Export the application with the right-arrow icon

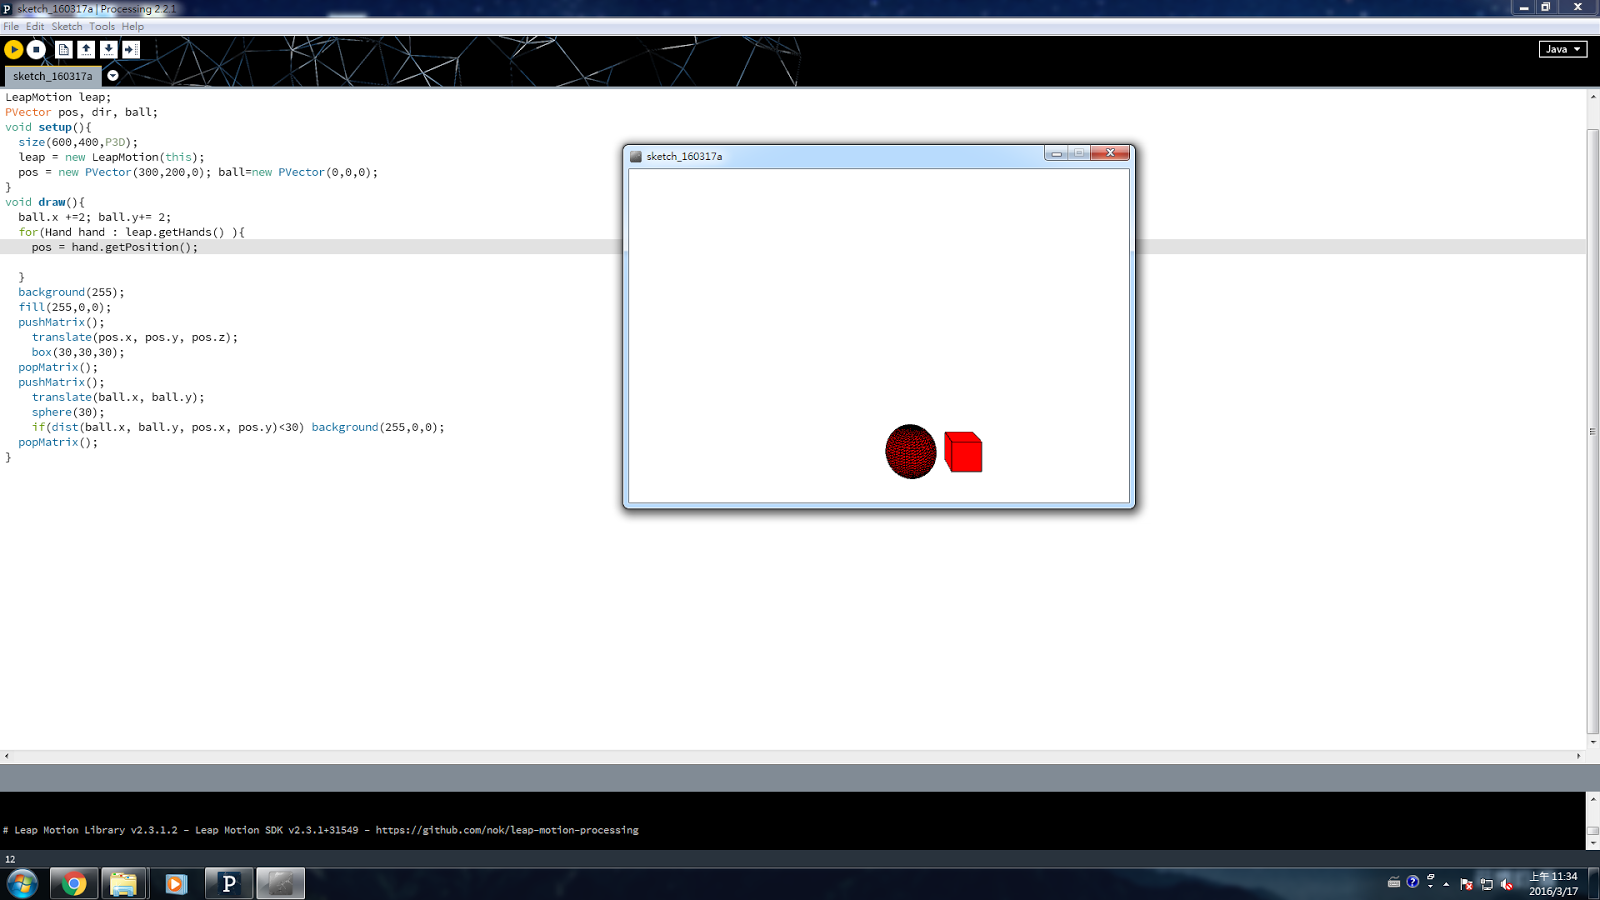130,49
